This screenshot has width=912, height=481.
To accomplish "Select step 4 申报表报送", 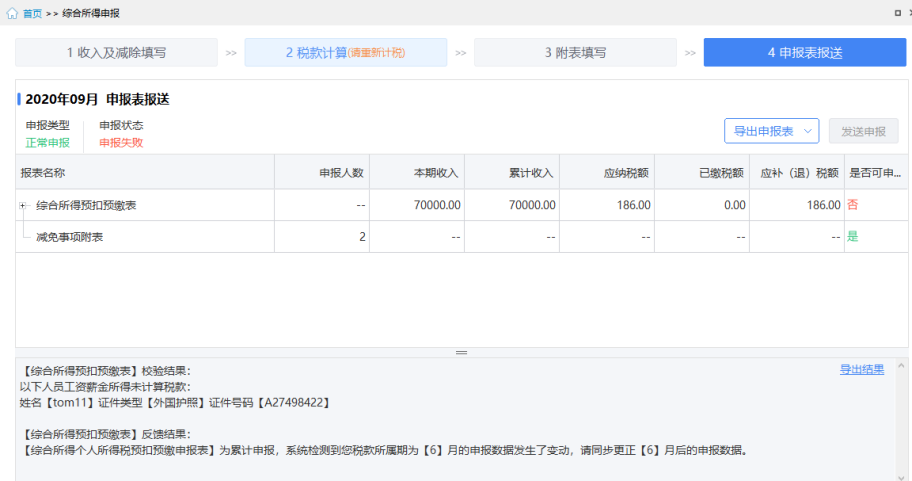I will click(x=805, y=52).
